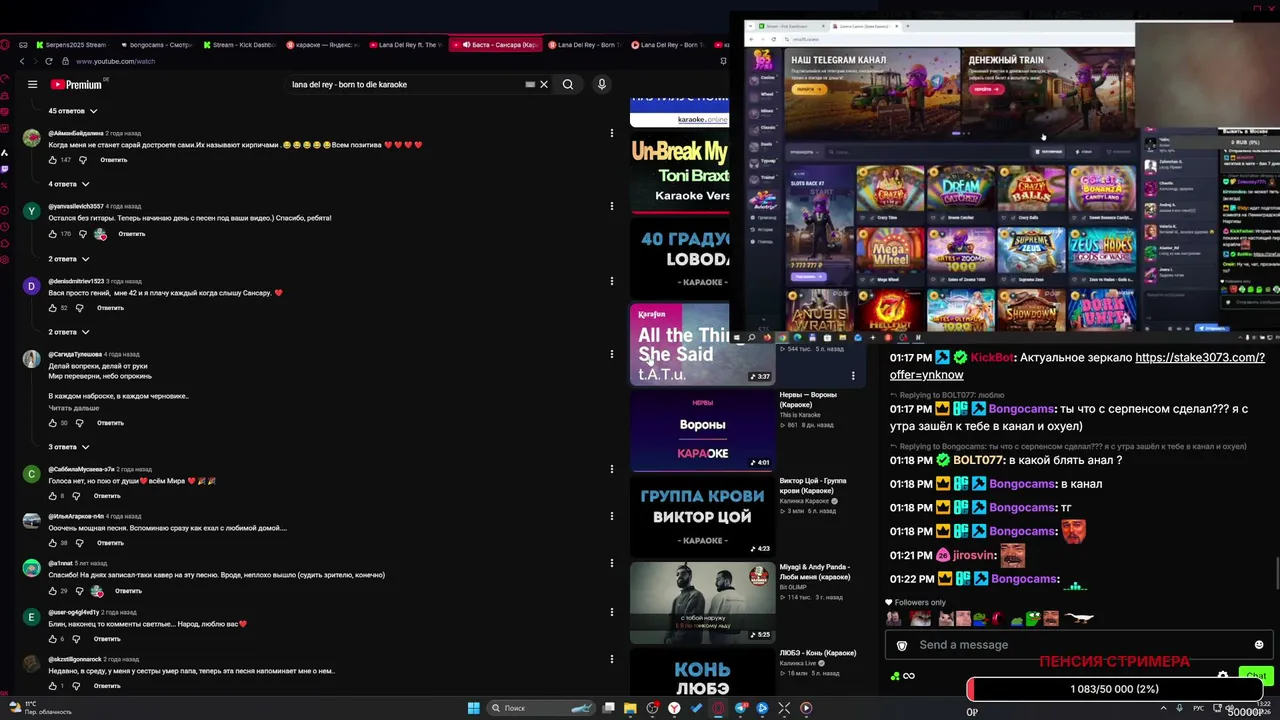1280x720 pixels.
Task: Click the YouTube search magnifier button
Action: (568, 85)
